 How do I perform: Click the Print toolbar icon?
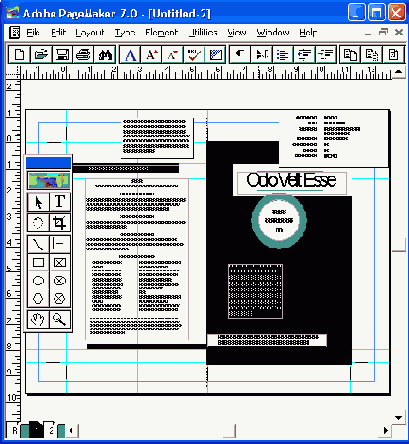[x=83, y=54]
